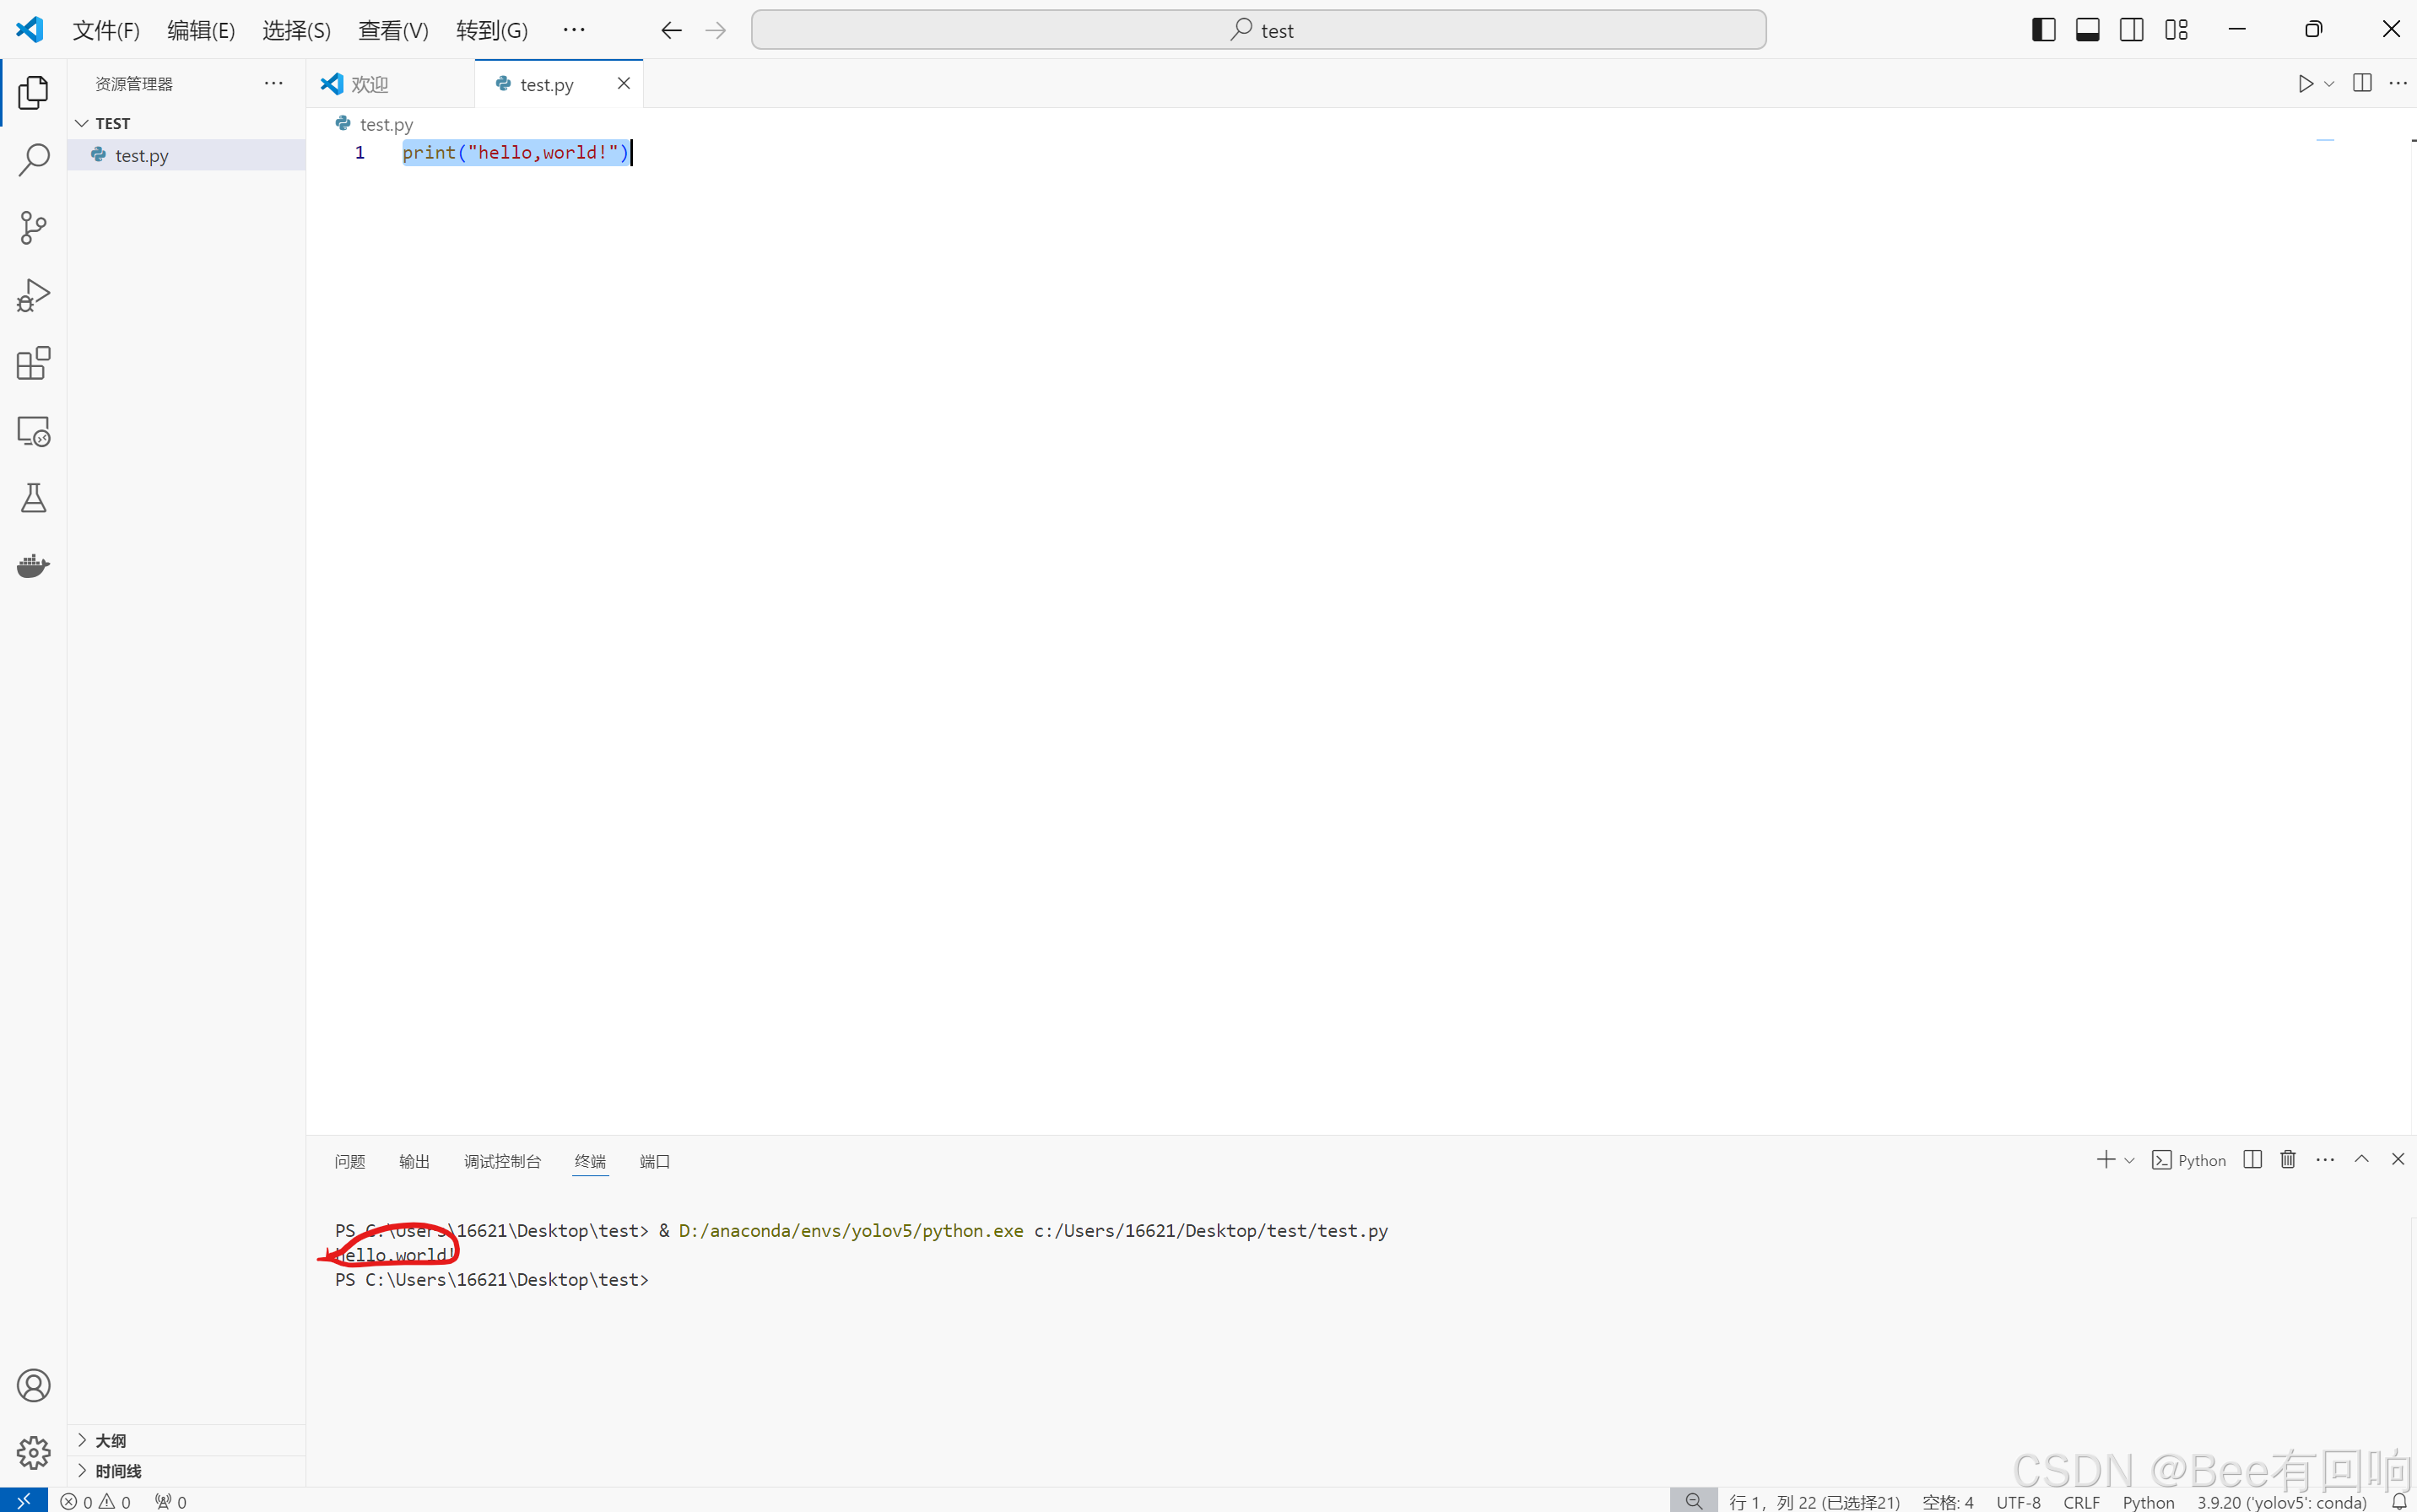2417x1512 pixels.
Task: Toggle the secondary sidebar visibility
Action: (2131, 30)
